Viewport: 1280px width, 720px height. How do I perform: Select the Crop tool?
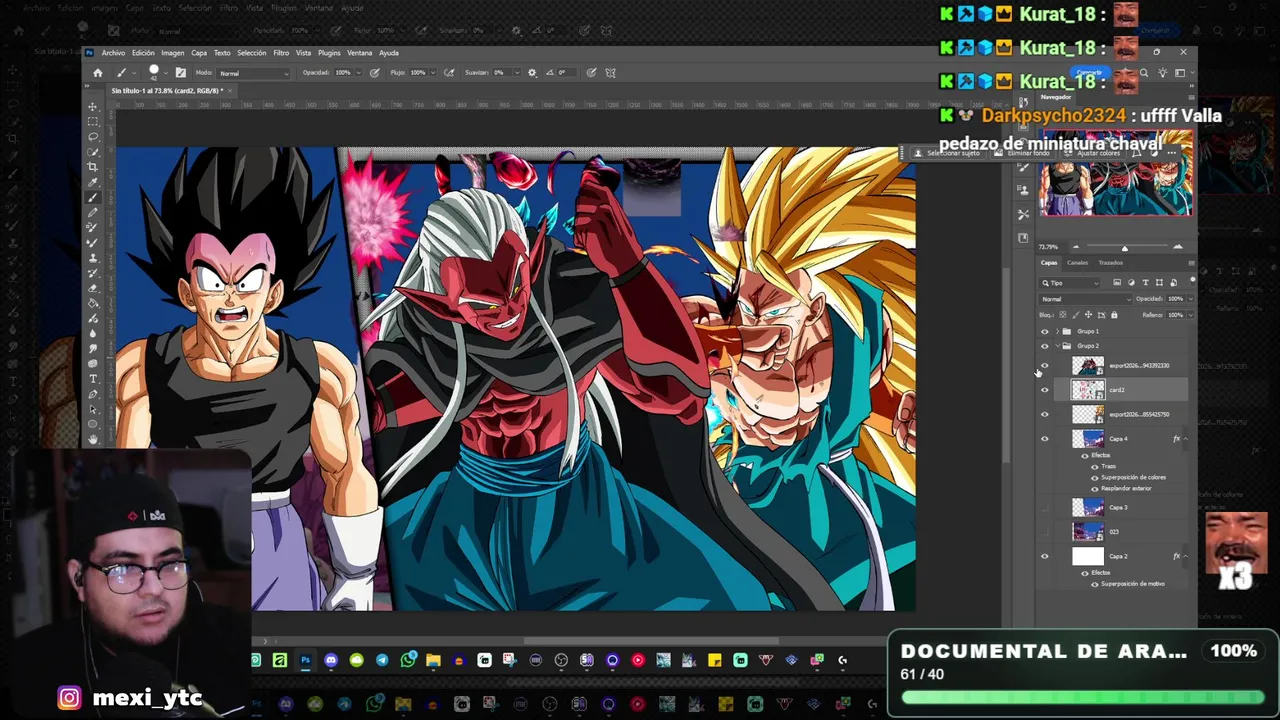(x=93, y=167)
